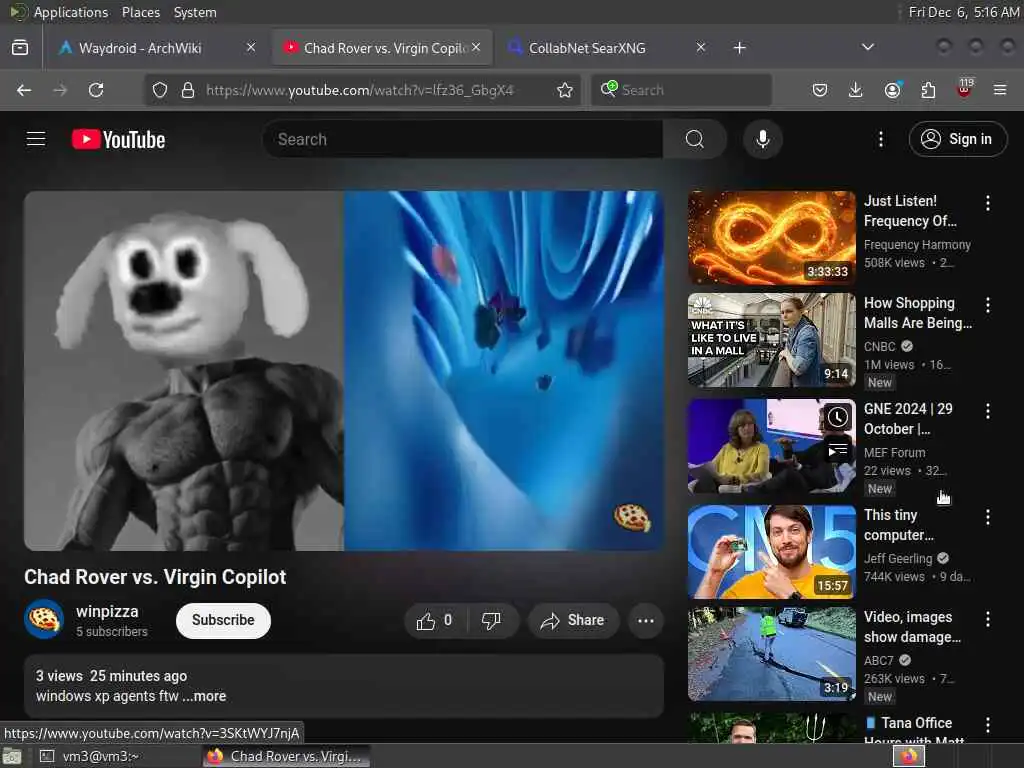The width and height of the screenshot is (1024, 768).
Task: Open the System menu
Action: pos(195,12)
